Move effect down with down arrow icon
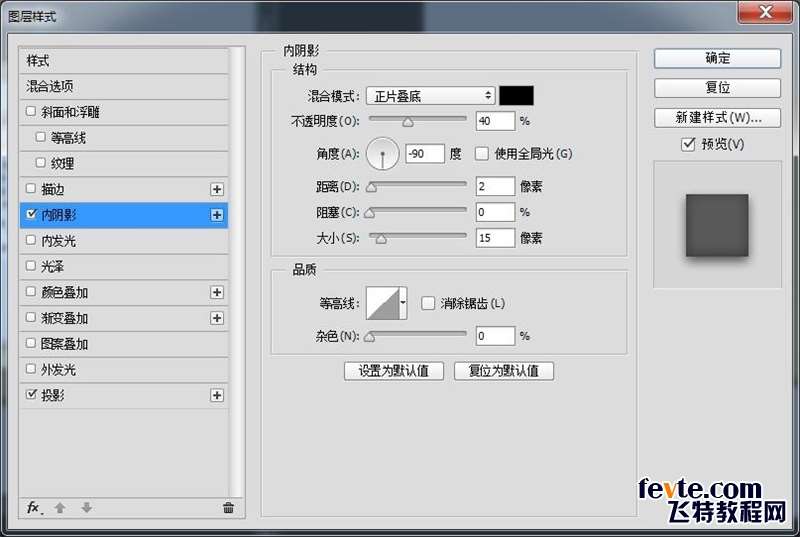The image size is (800, 537). click(87, 507)
